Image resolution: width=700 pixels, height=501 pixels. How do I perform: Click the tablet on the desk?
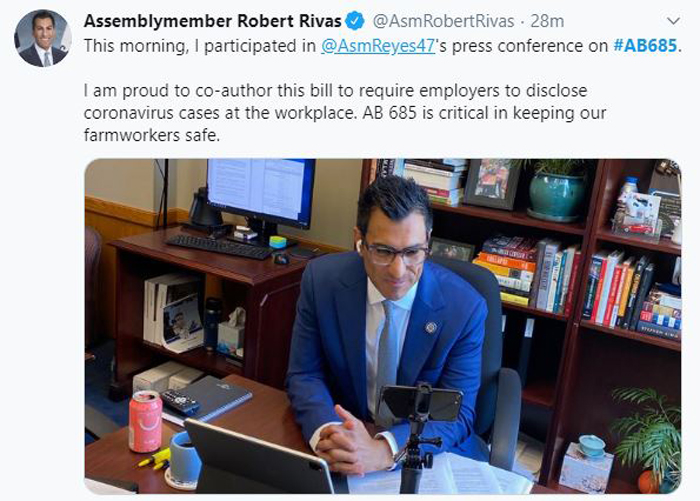coord(259,458)
